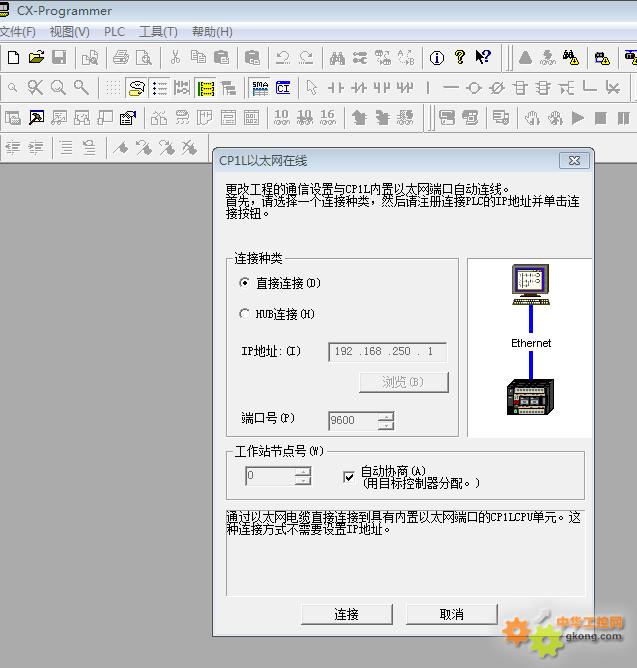Click the 工作站节点号 value field
Viewport: 637px width, 668px height.
pyautogui.click(x=270, y=476)
